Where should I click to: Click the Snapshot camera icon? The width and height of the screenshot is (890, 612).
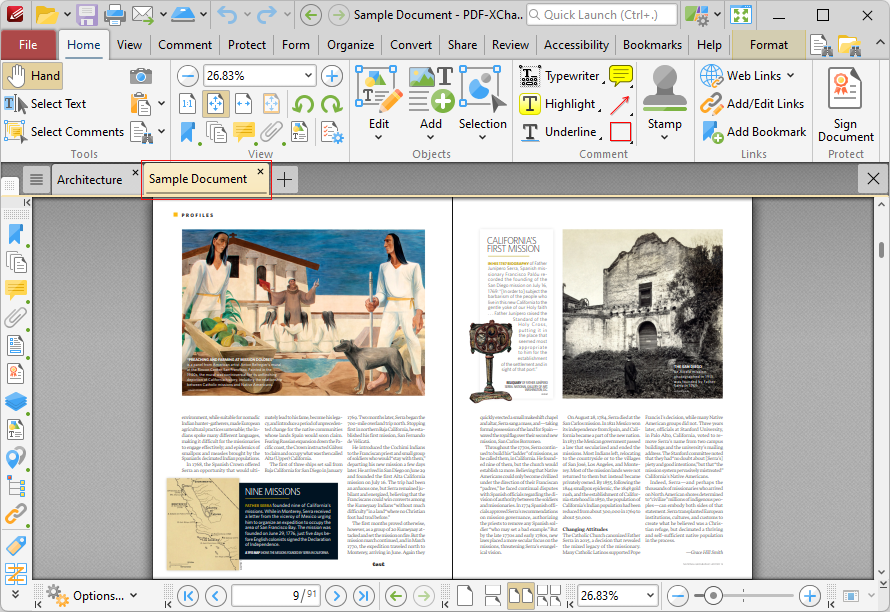141,76
